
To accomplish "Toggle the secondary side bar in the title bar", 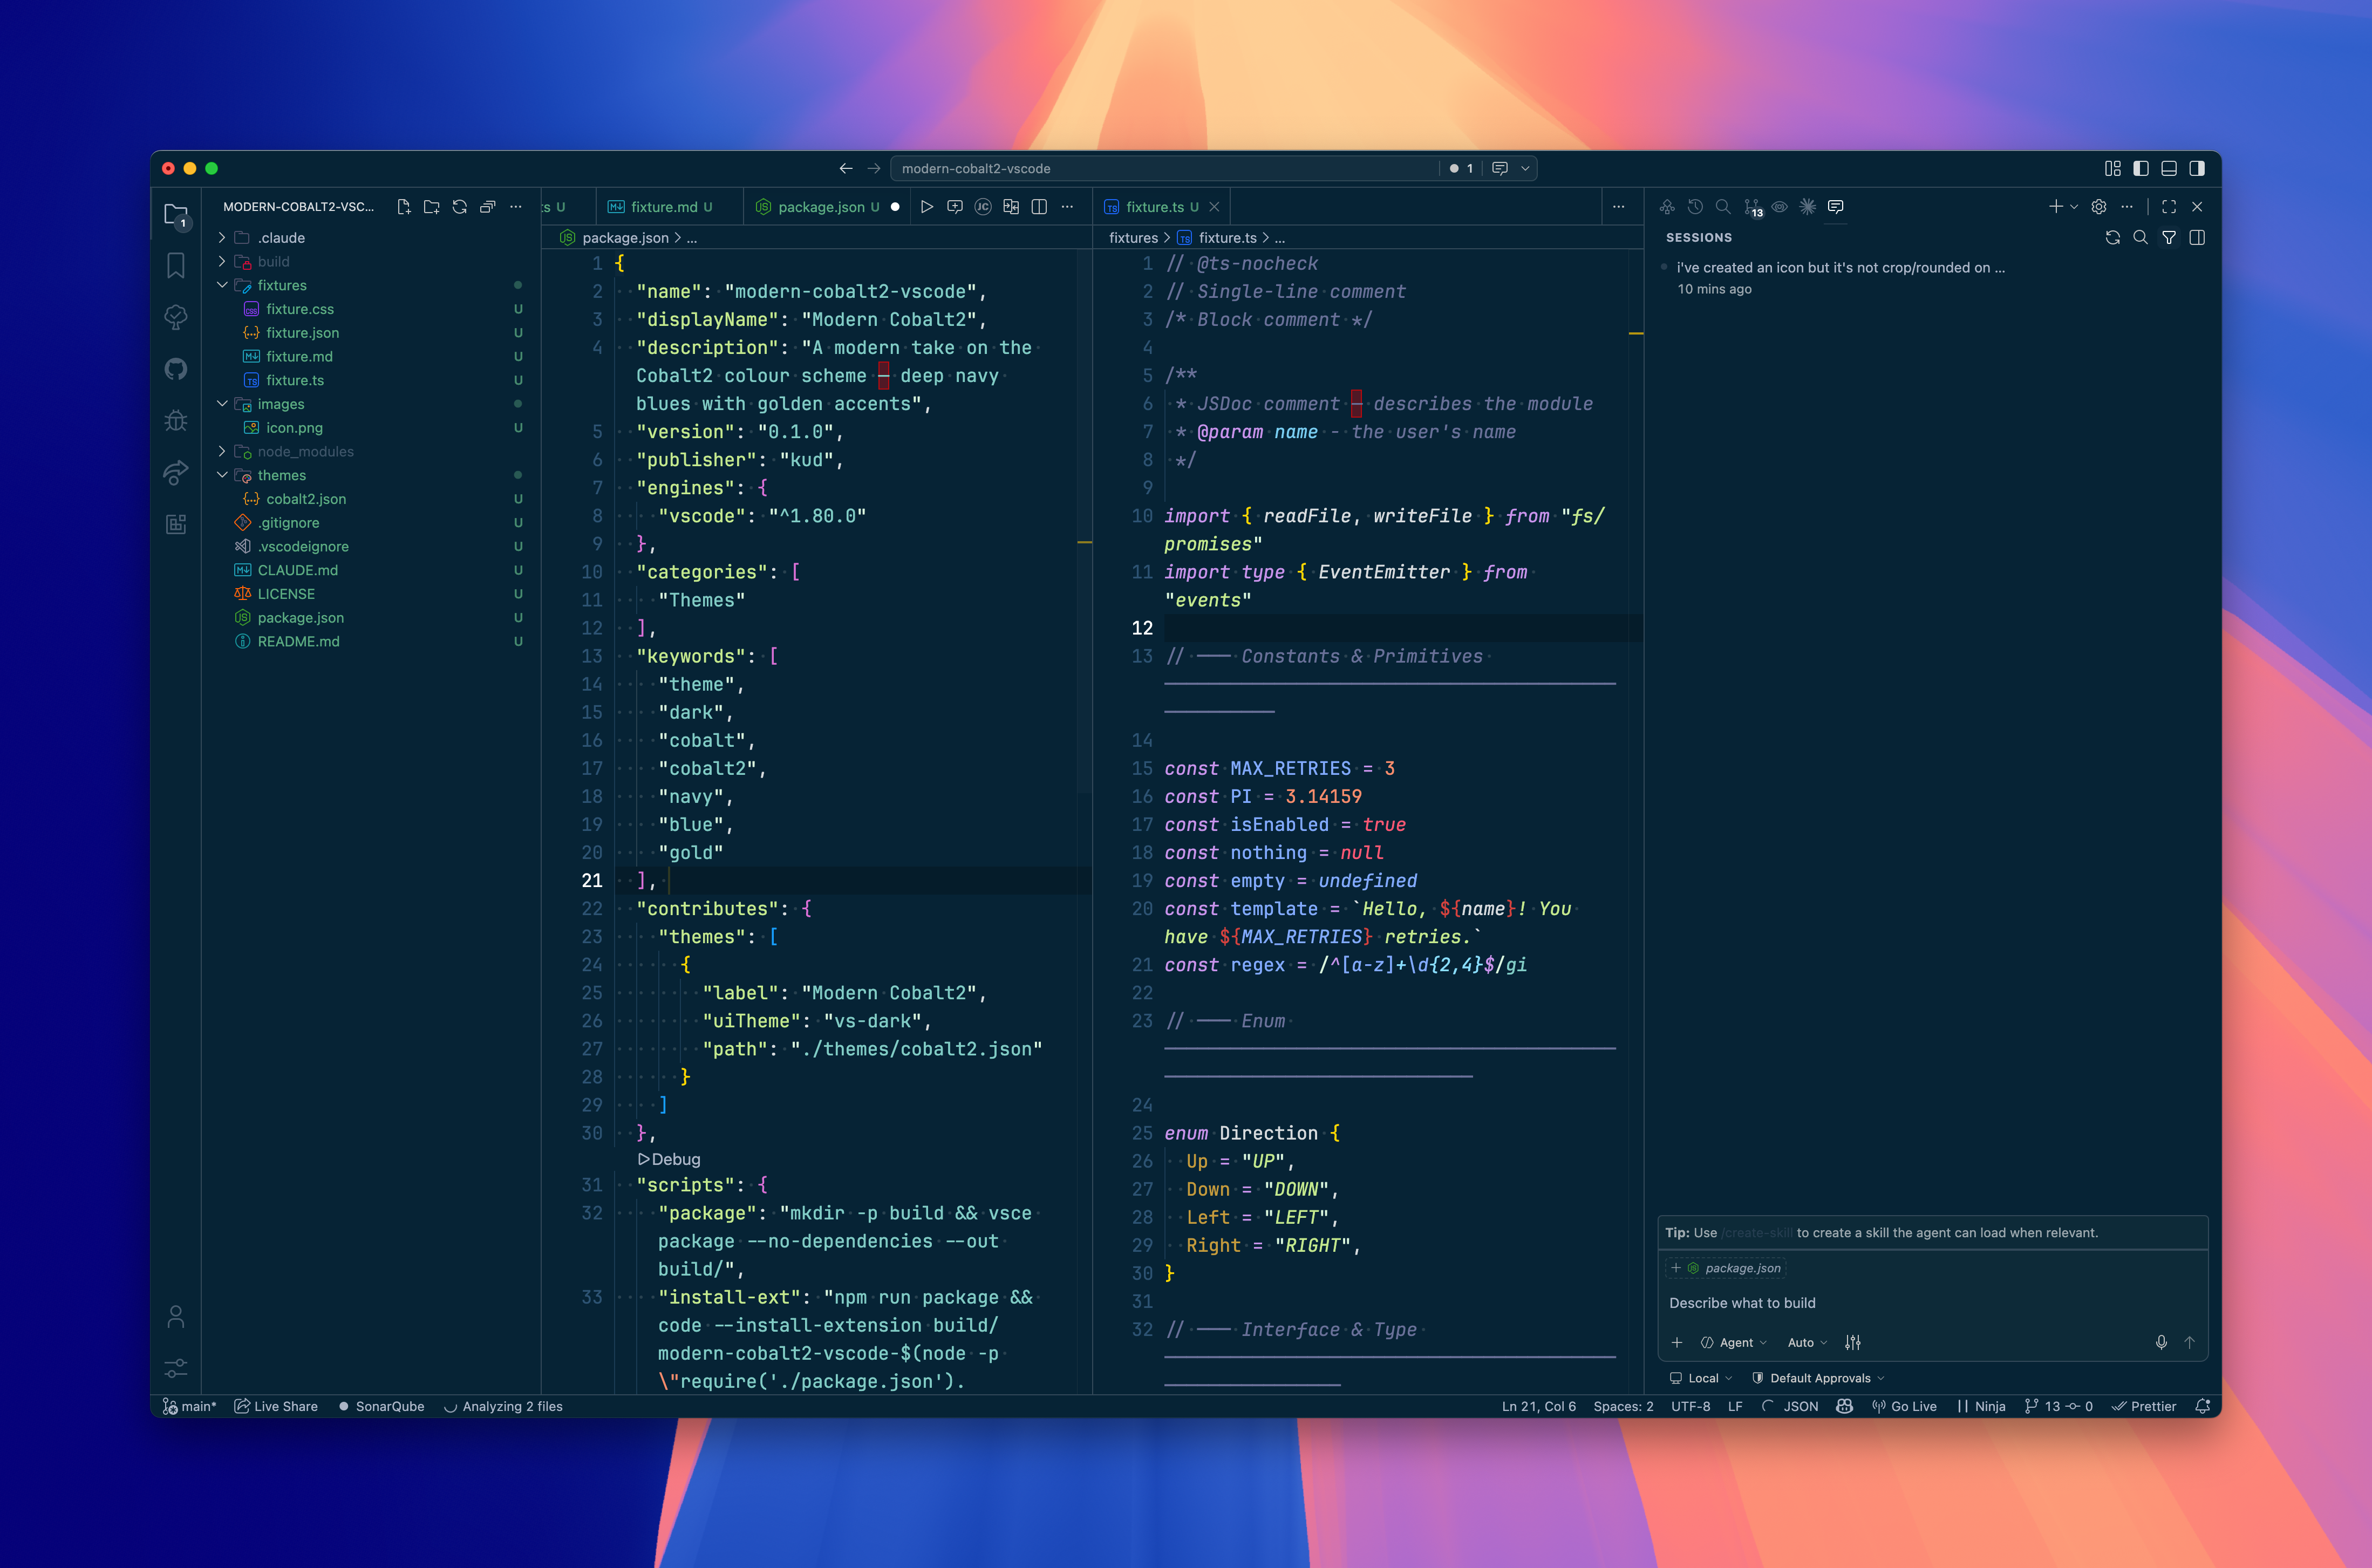I will pyautogui.click(x=2197, y=168).
